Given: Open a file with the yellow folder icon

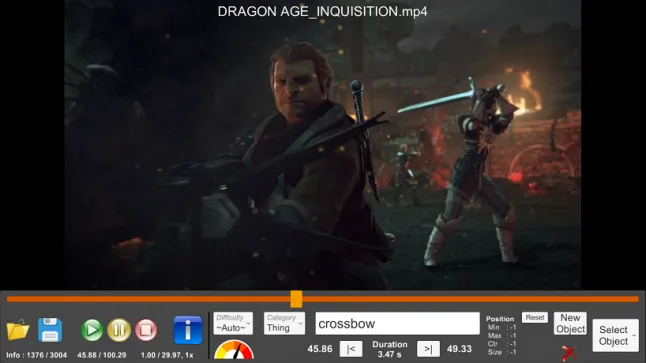Looking at the screenshot, I should [x=18, y=330].
